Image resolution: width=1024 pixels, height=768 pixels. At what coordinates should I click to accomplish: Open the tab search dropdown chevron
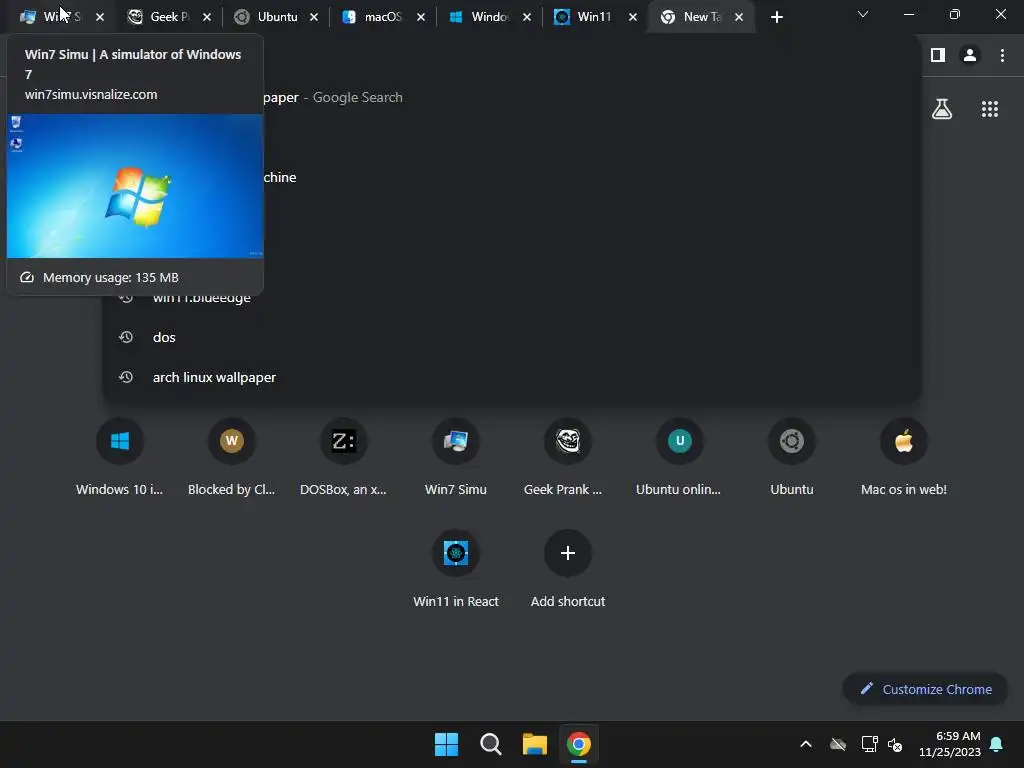pyautogui.click(x=863, y=14)
